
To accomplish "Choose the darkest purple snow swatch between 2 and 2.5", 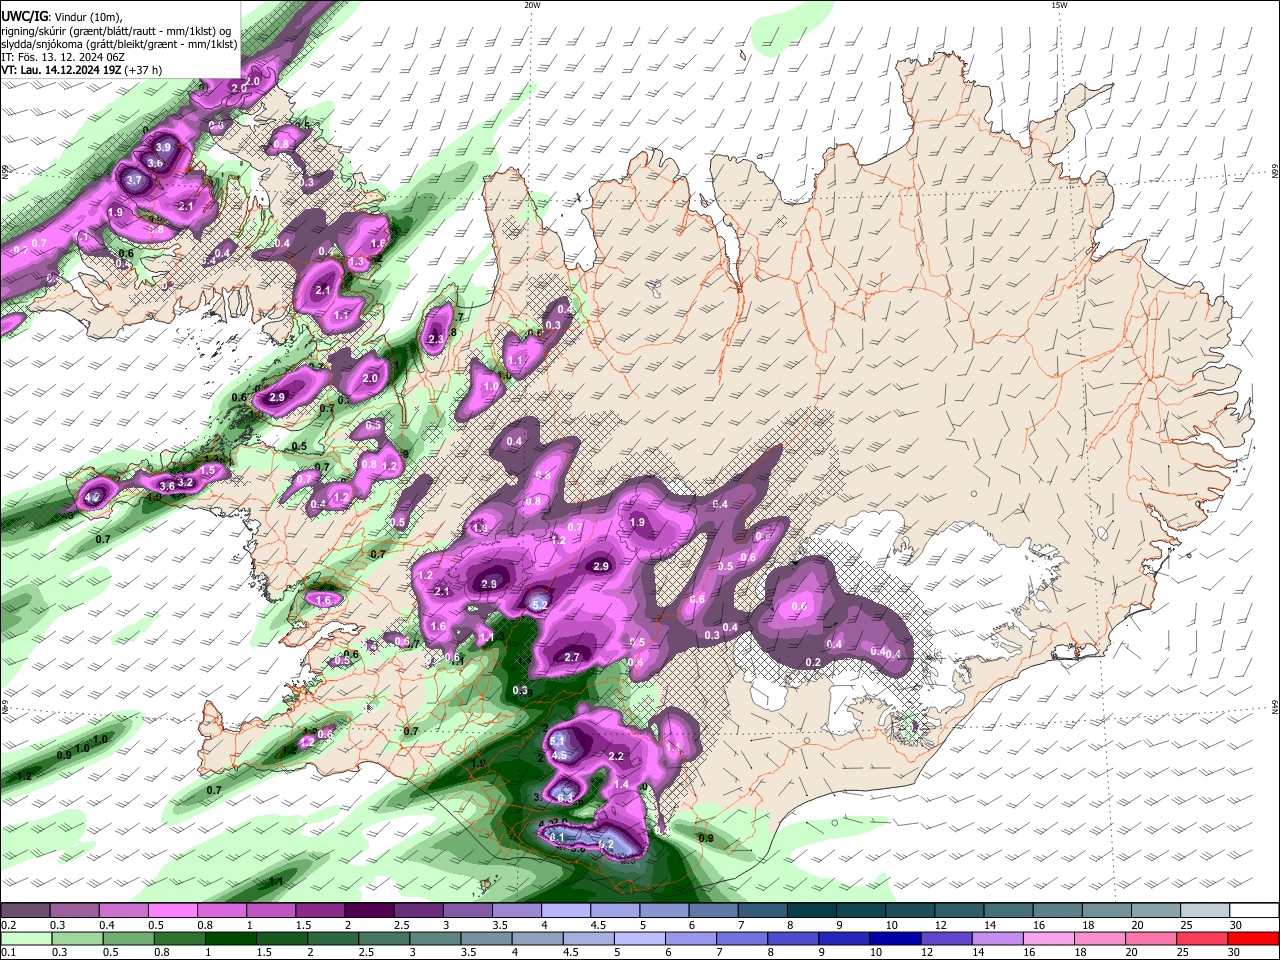I will click(368, 911).
